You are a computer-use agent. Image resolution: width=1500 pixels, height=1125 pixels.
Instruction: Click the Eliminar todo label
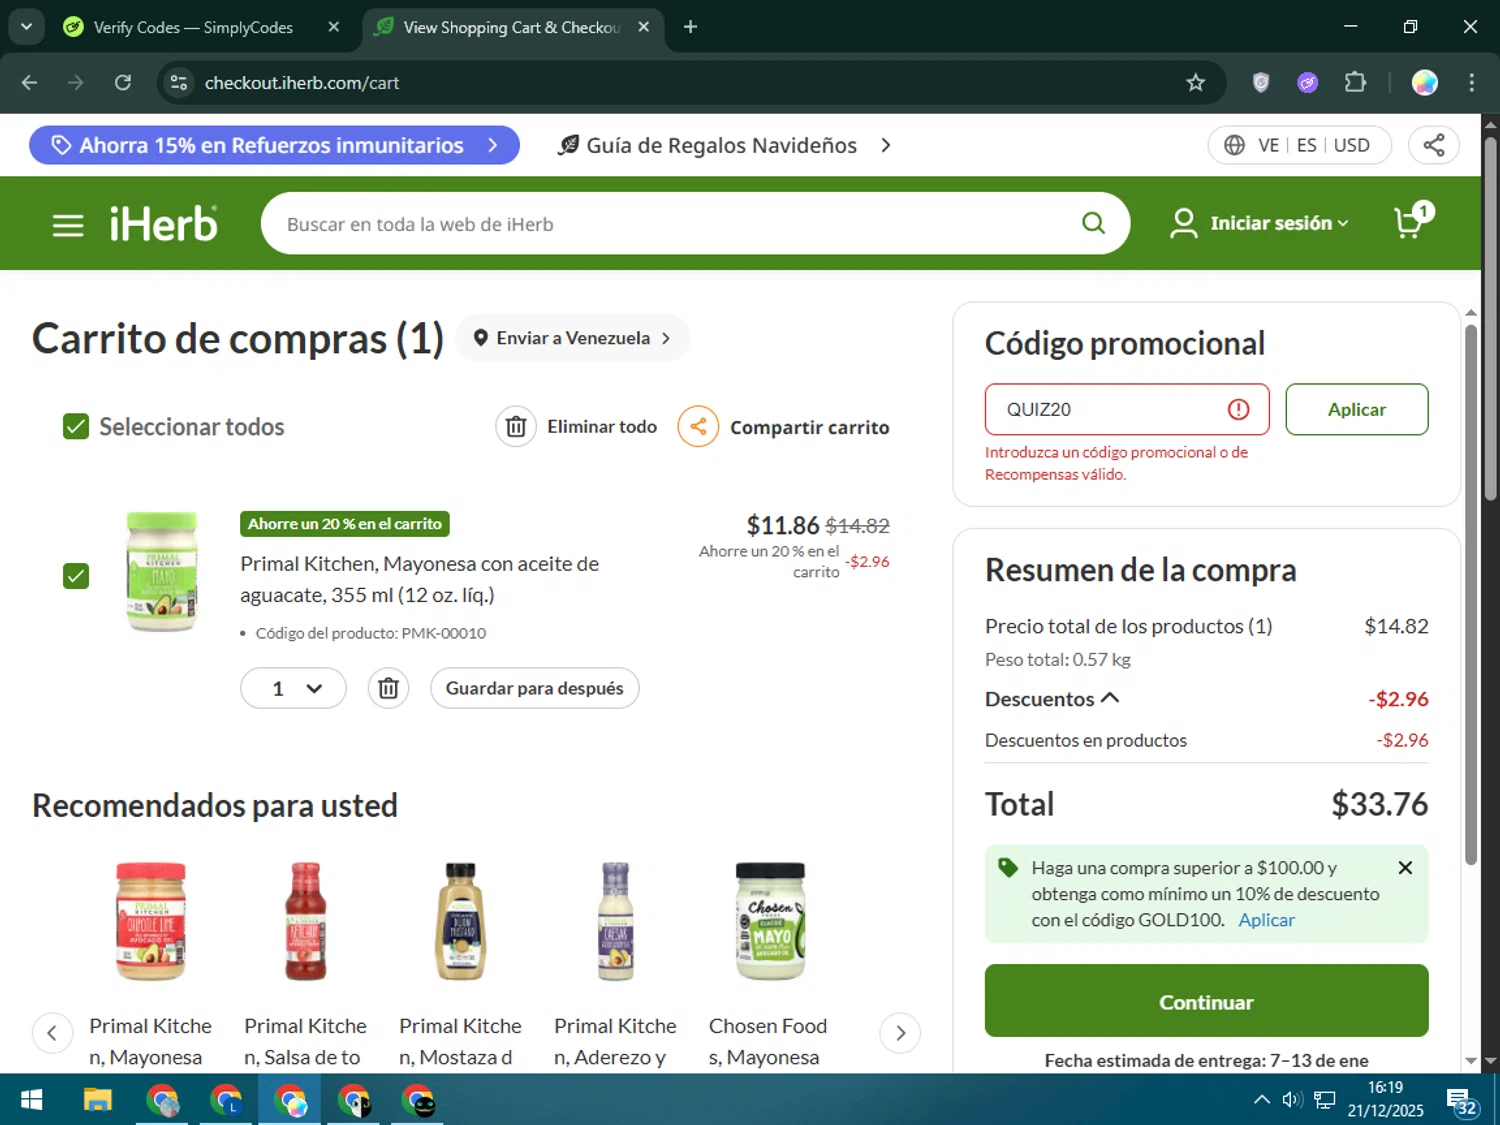pos(602,427)
